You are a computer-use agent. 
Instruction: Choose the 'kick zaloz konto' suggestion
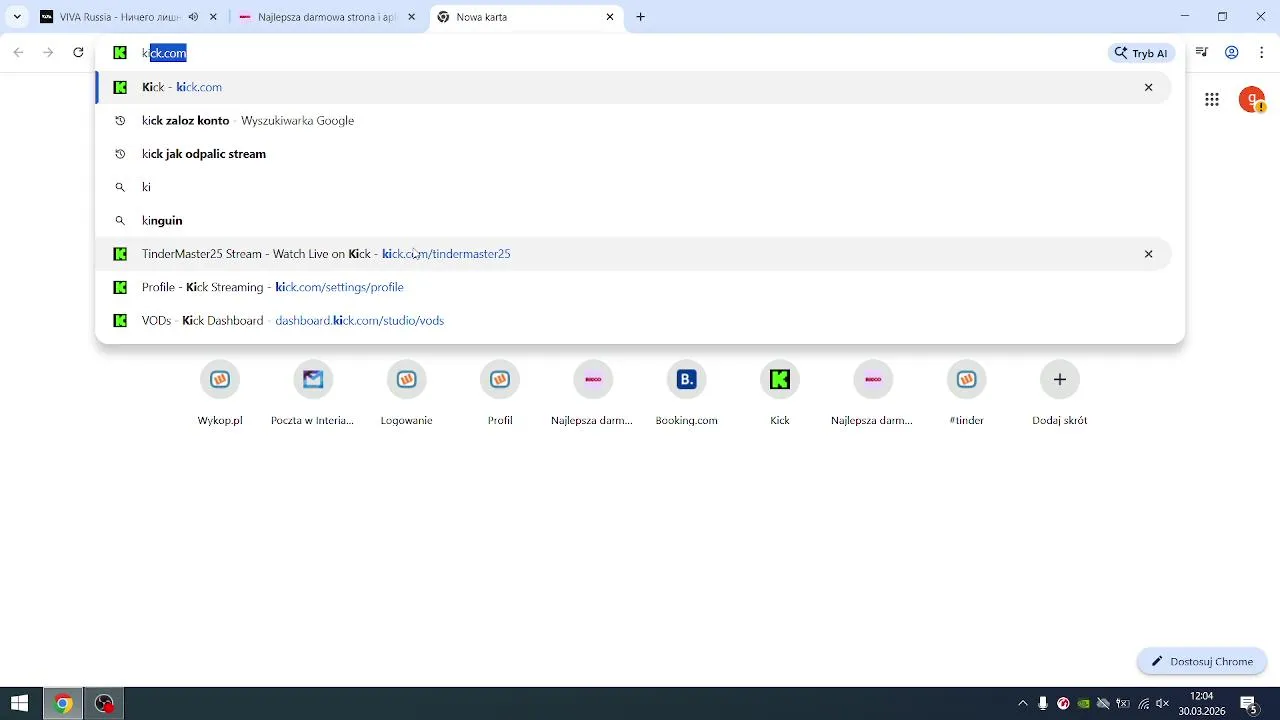tap(634, 120)
